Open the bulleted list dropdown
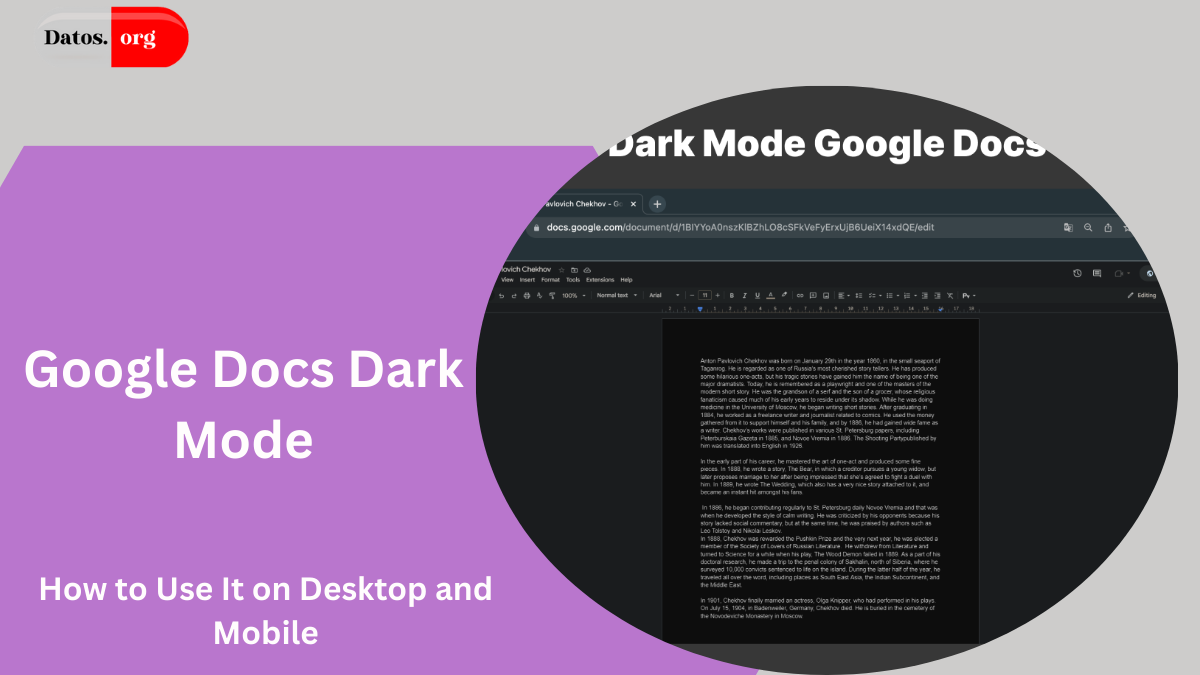Viewport: 1200px width, 675px height. click(x=893, y=295)
